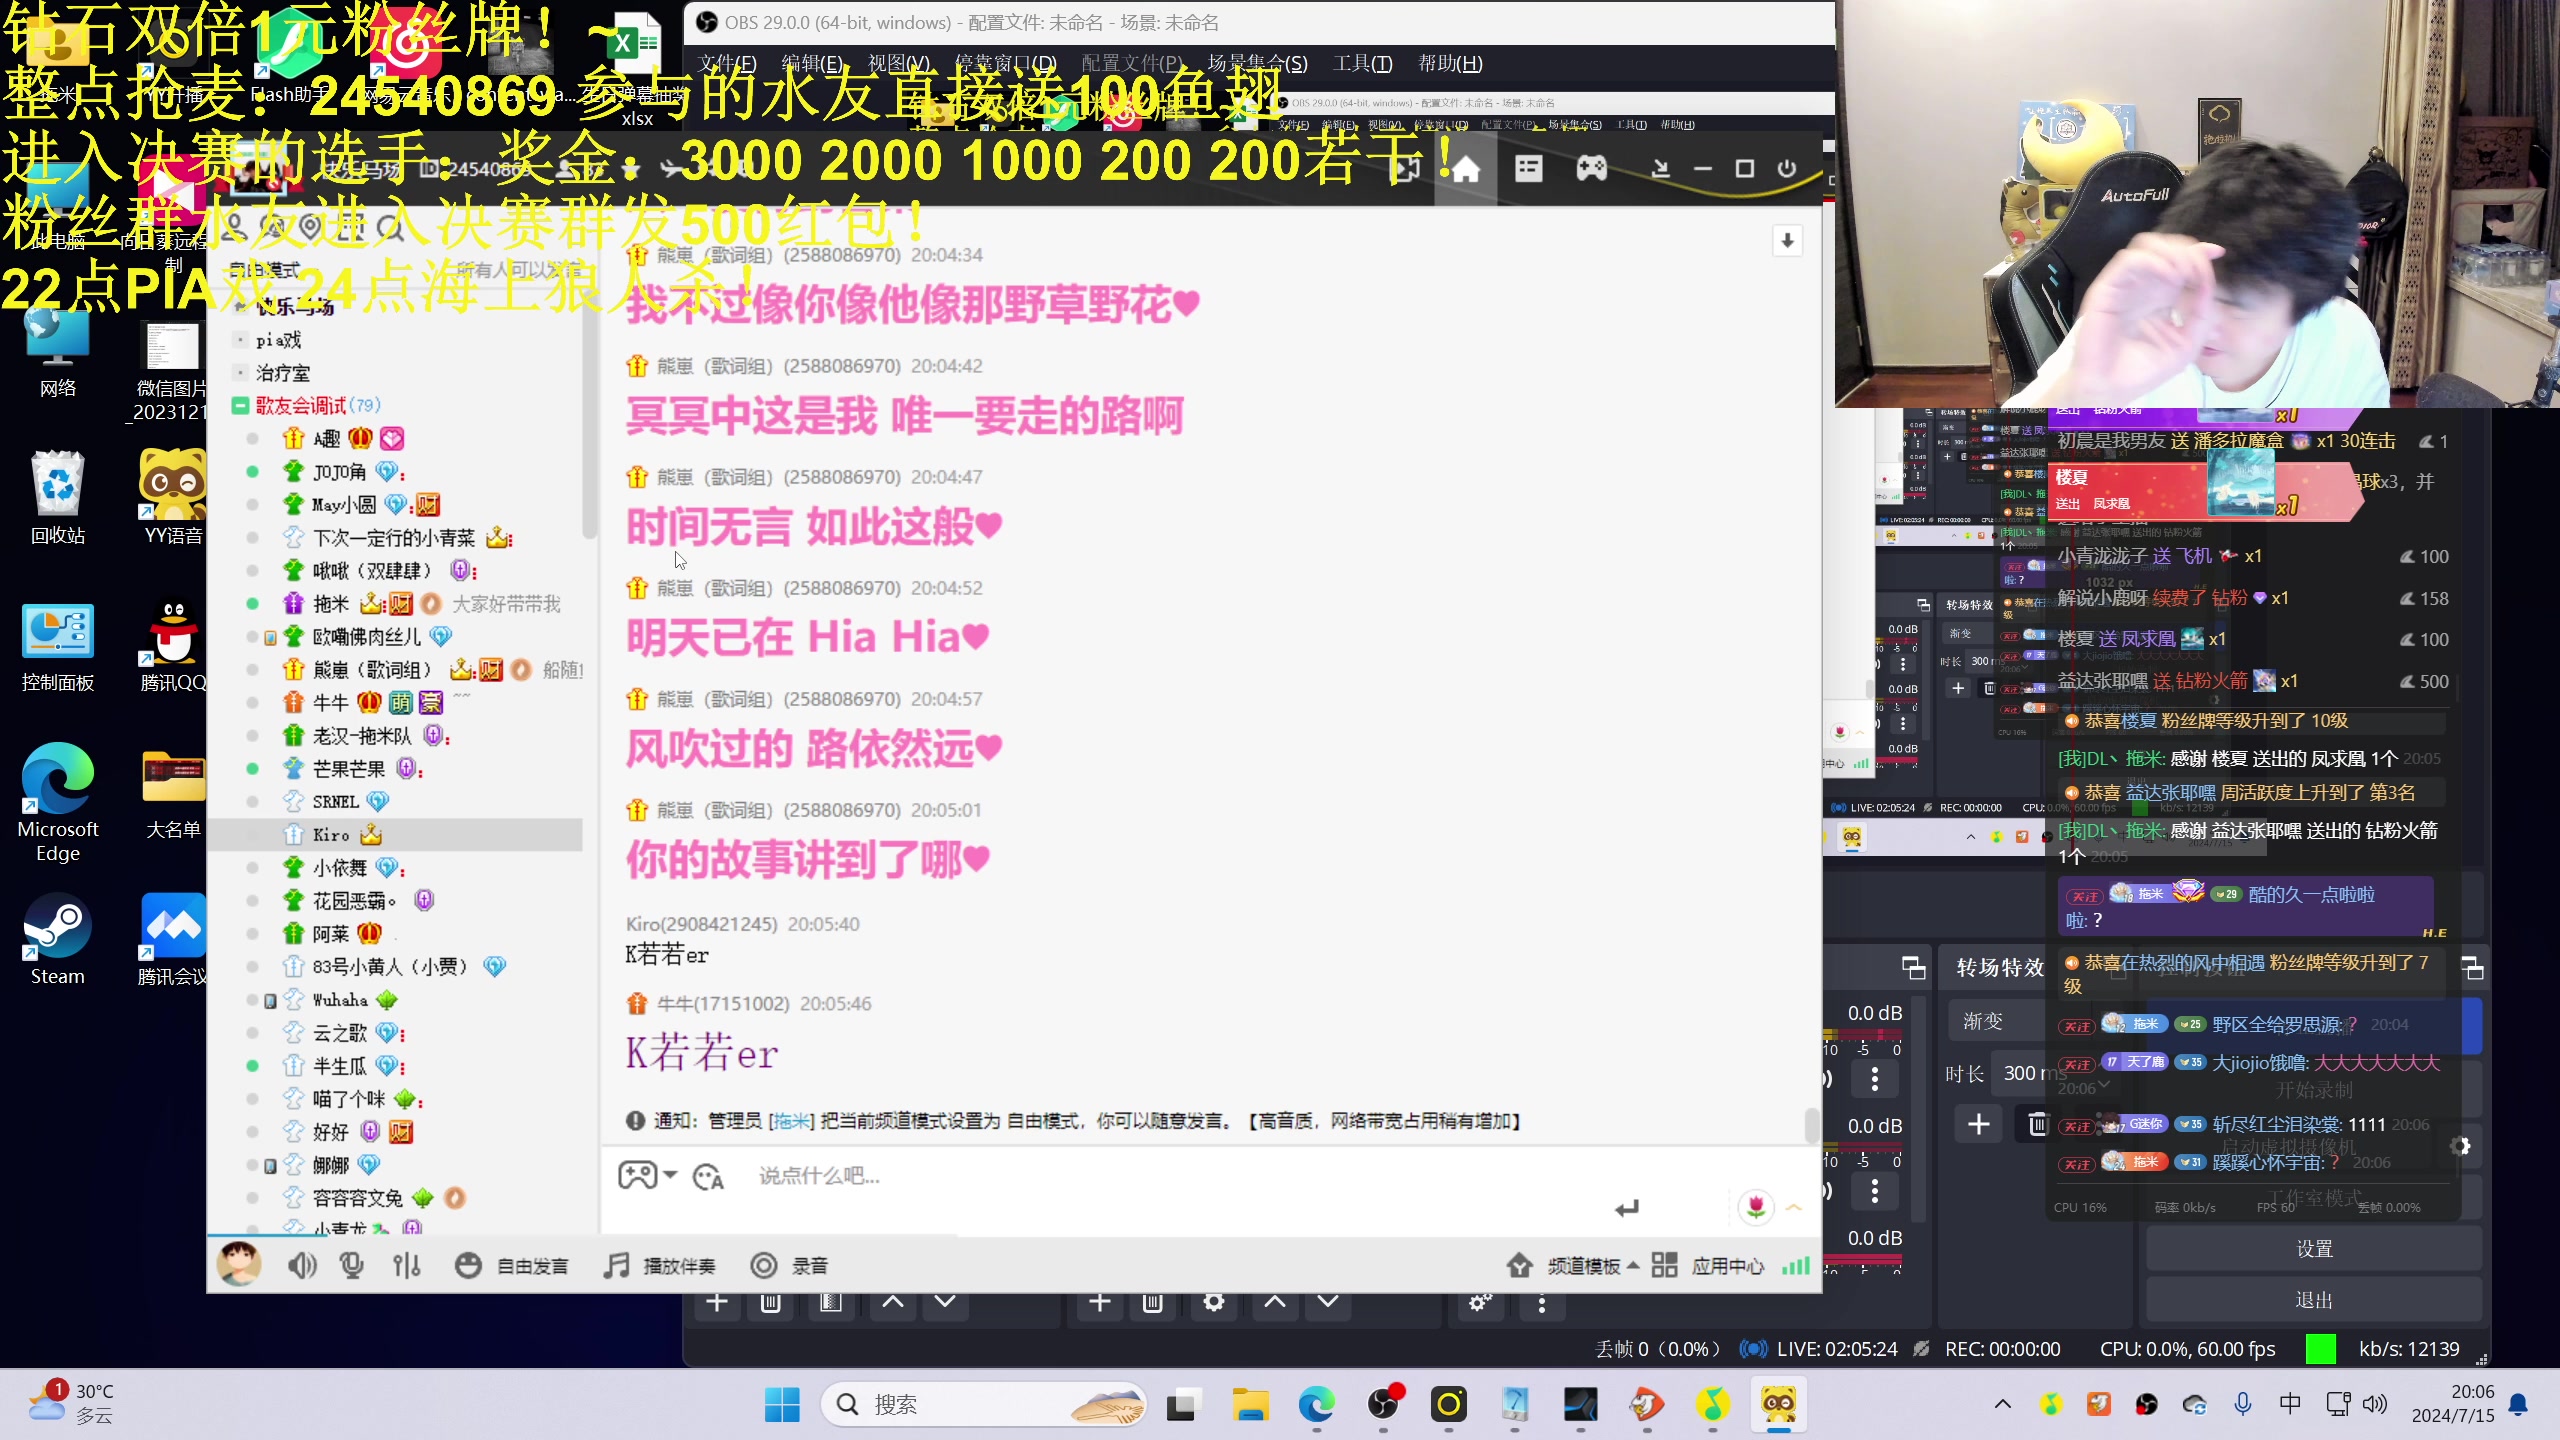Open the YY title bar dropdown arrow
The height and width of the screenshot is (1440, 2560).
[1660, 169]
